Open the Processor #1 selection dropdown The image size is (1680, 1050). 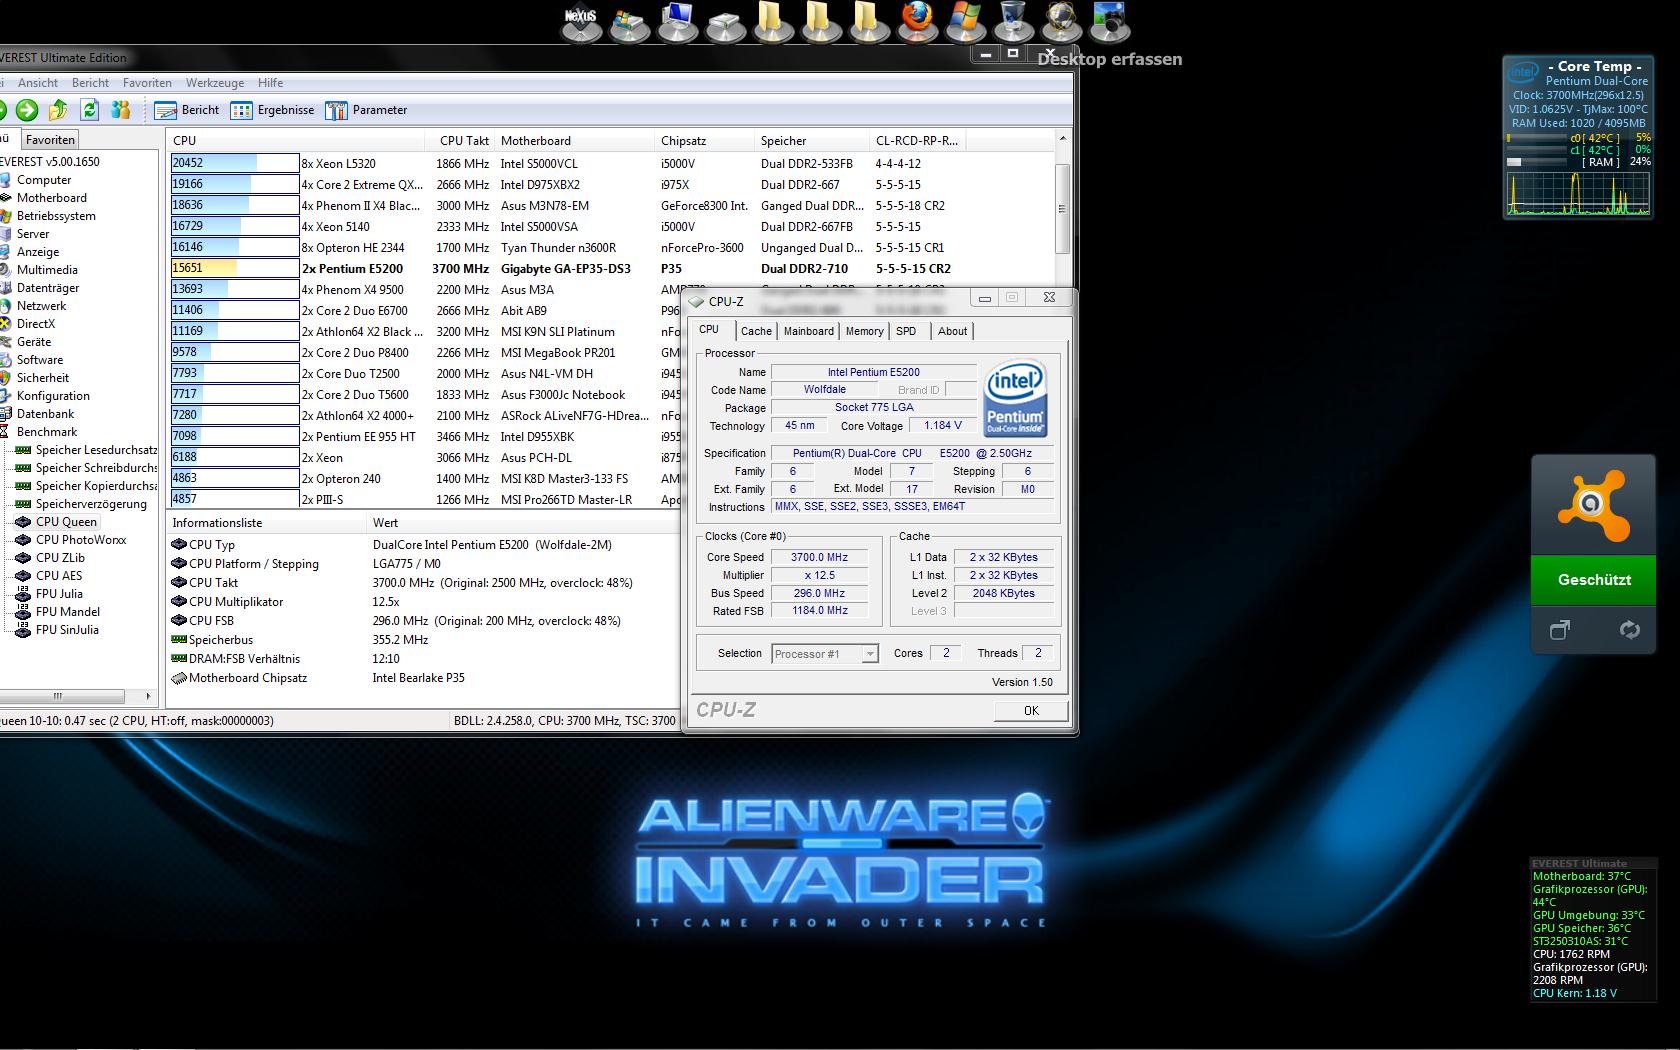[825, 654]
